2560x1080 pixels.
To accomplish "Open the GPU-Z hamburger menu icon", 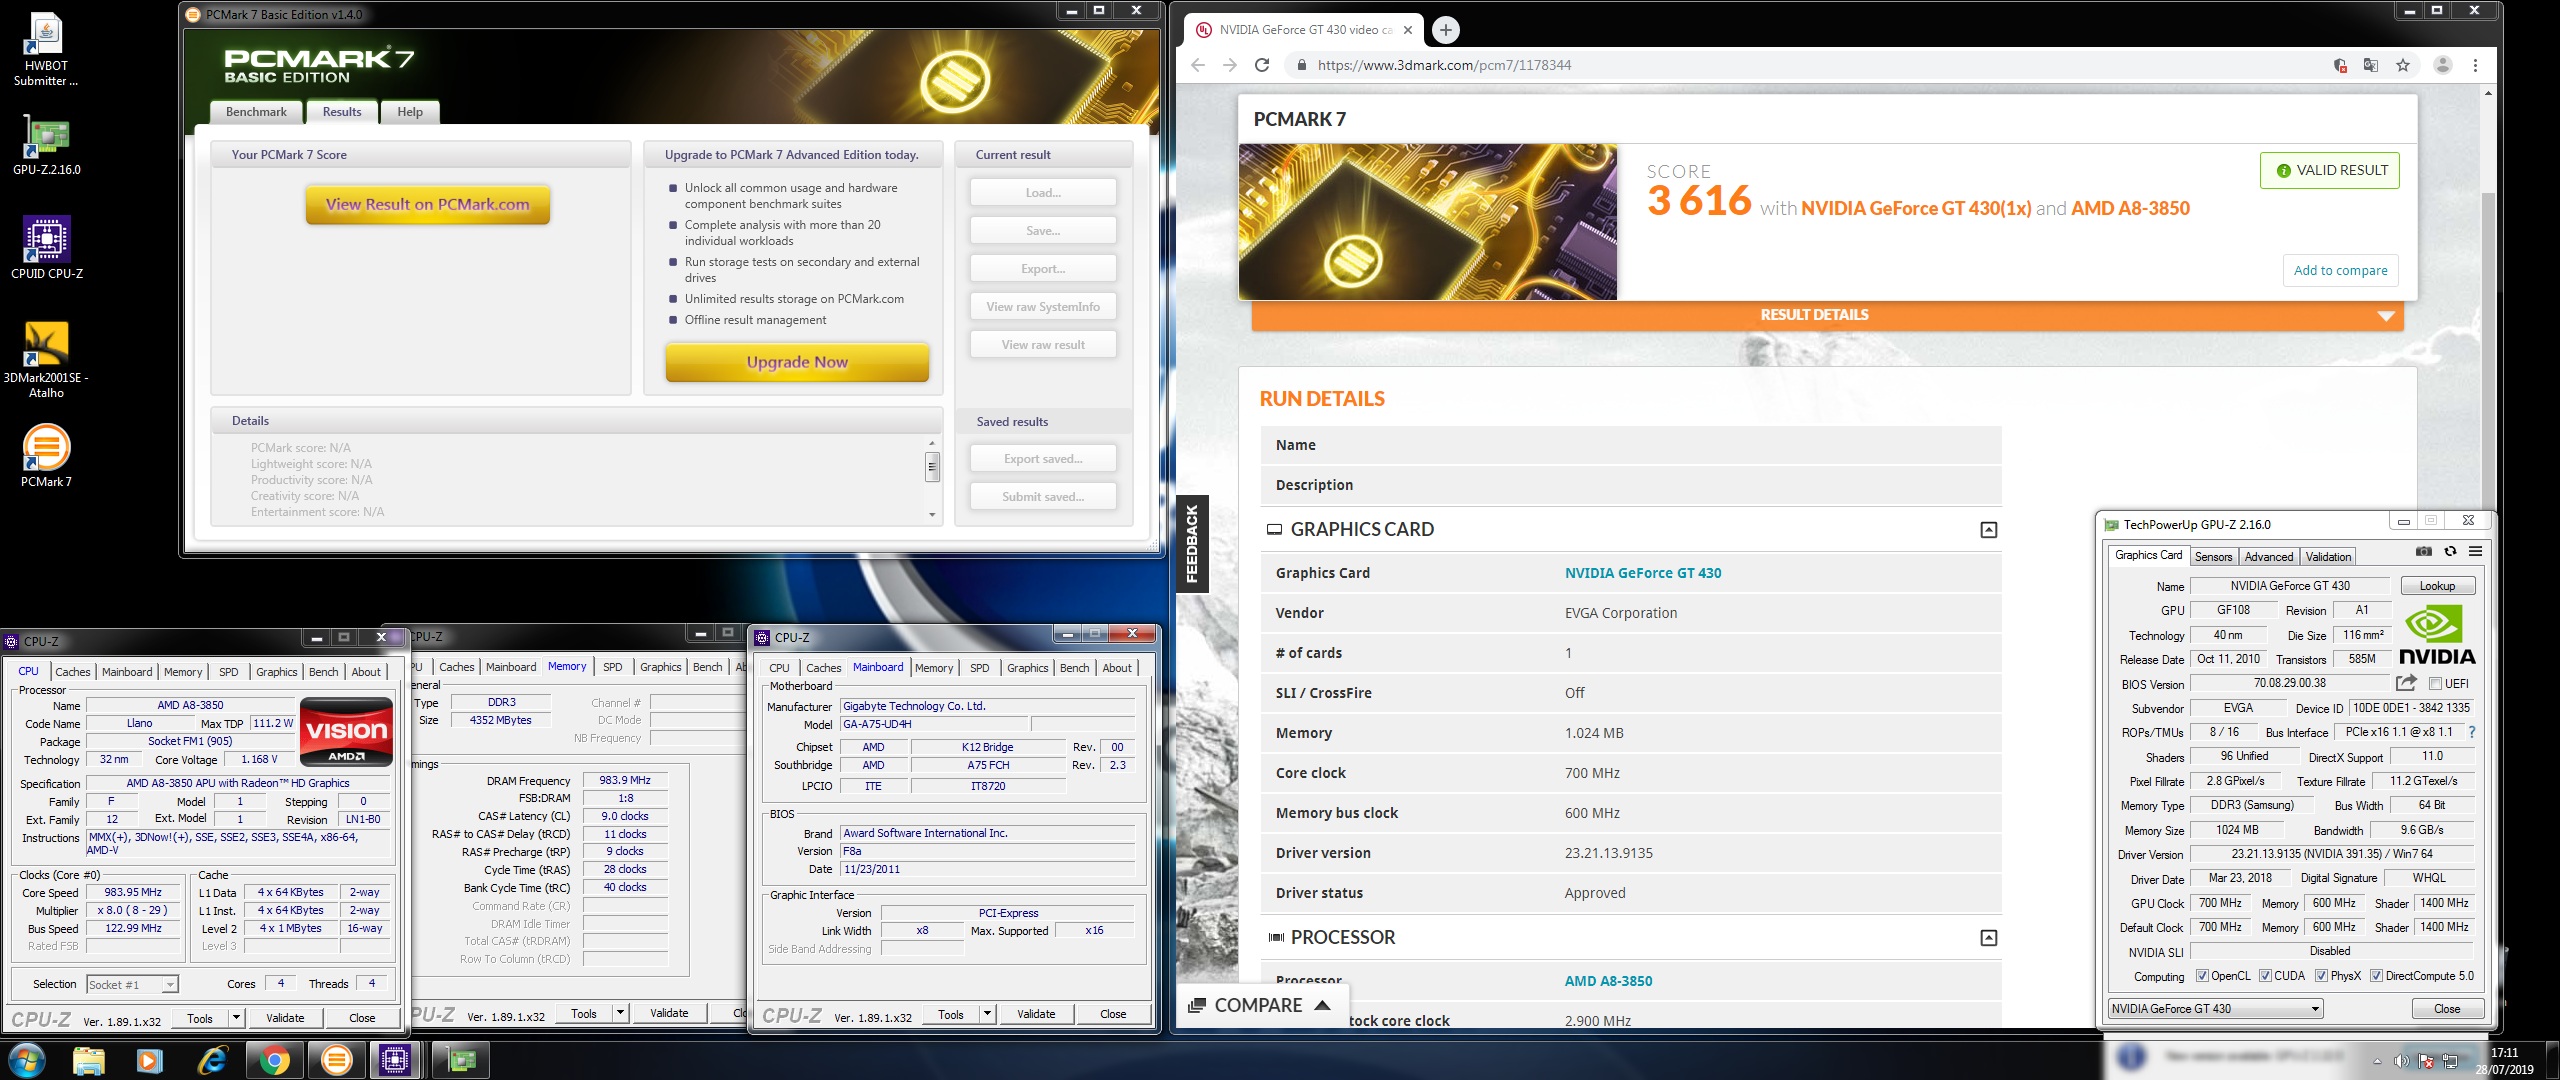I will pyautogui.click(x=2475, y=551).
